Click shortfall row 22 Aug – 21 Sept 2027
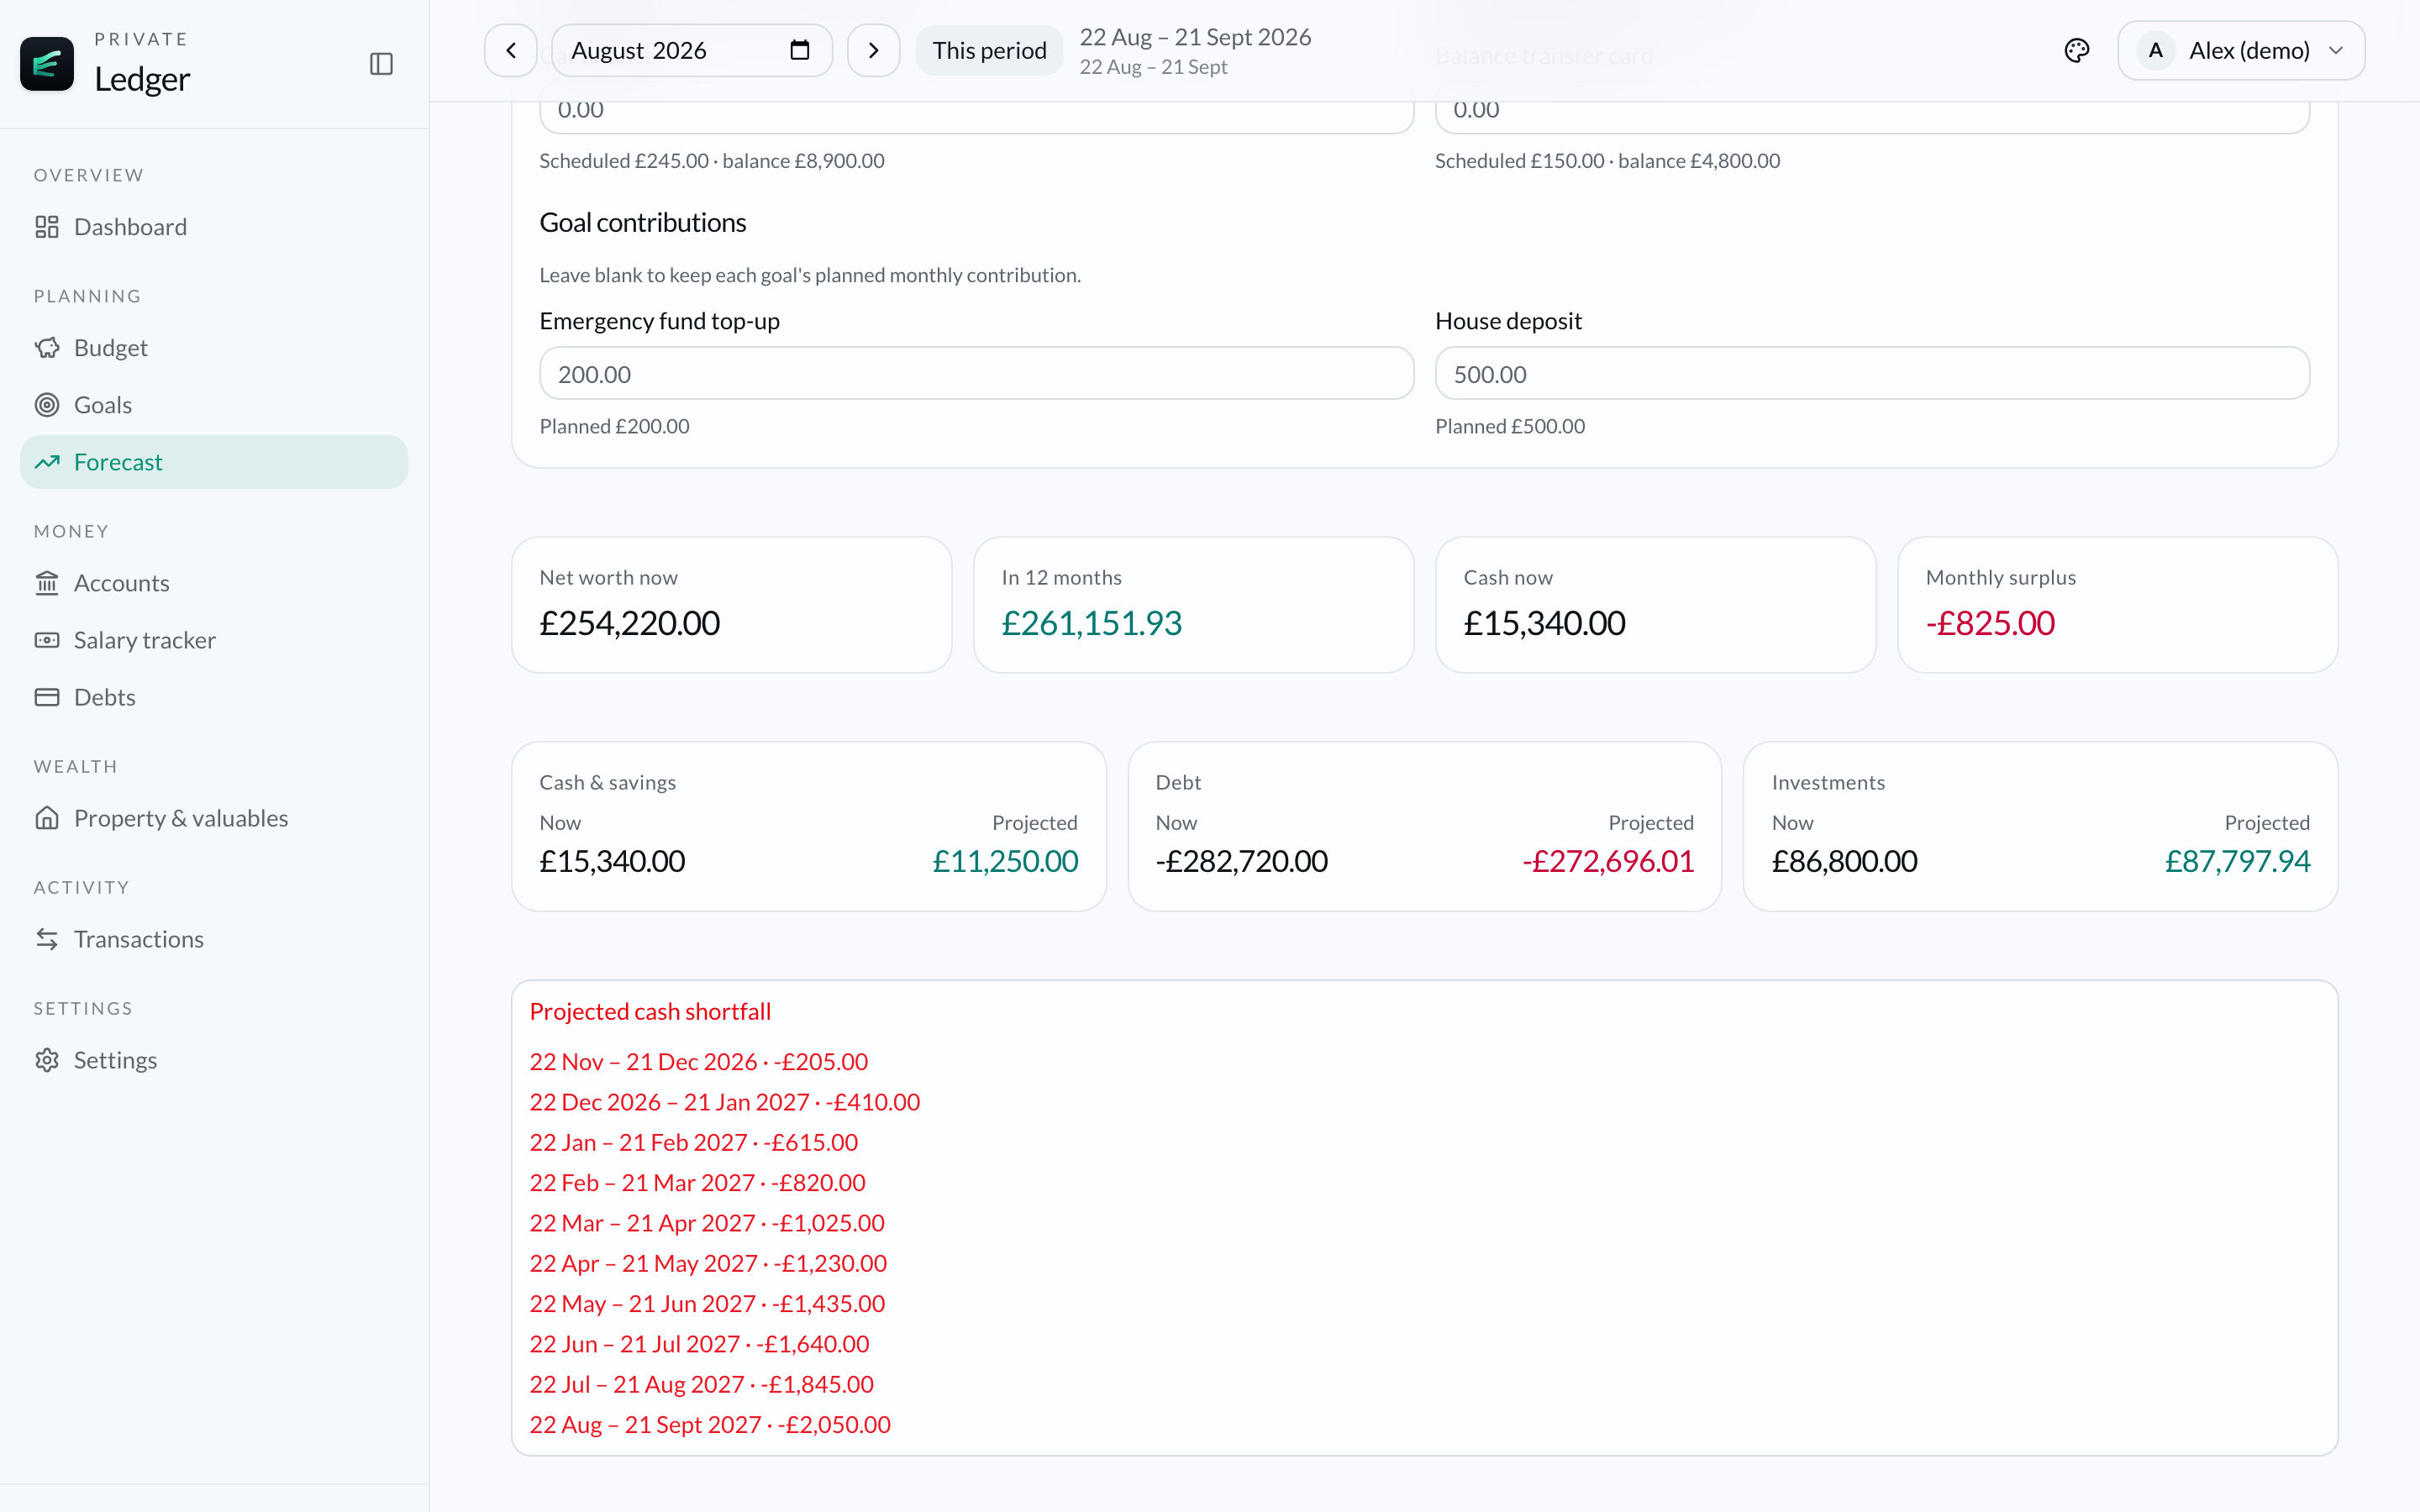Screen dimensions: 2420x1512 (x=709, y=1425)
